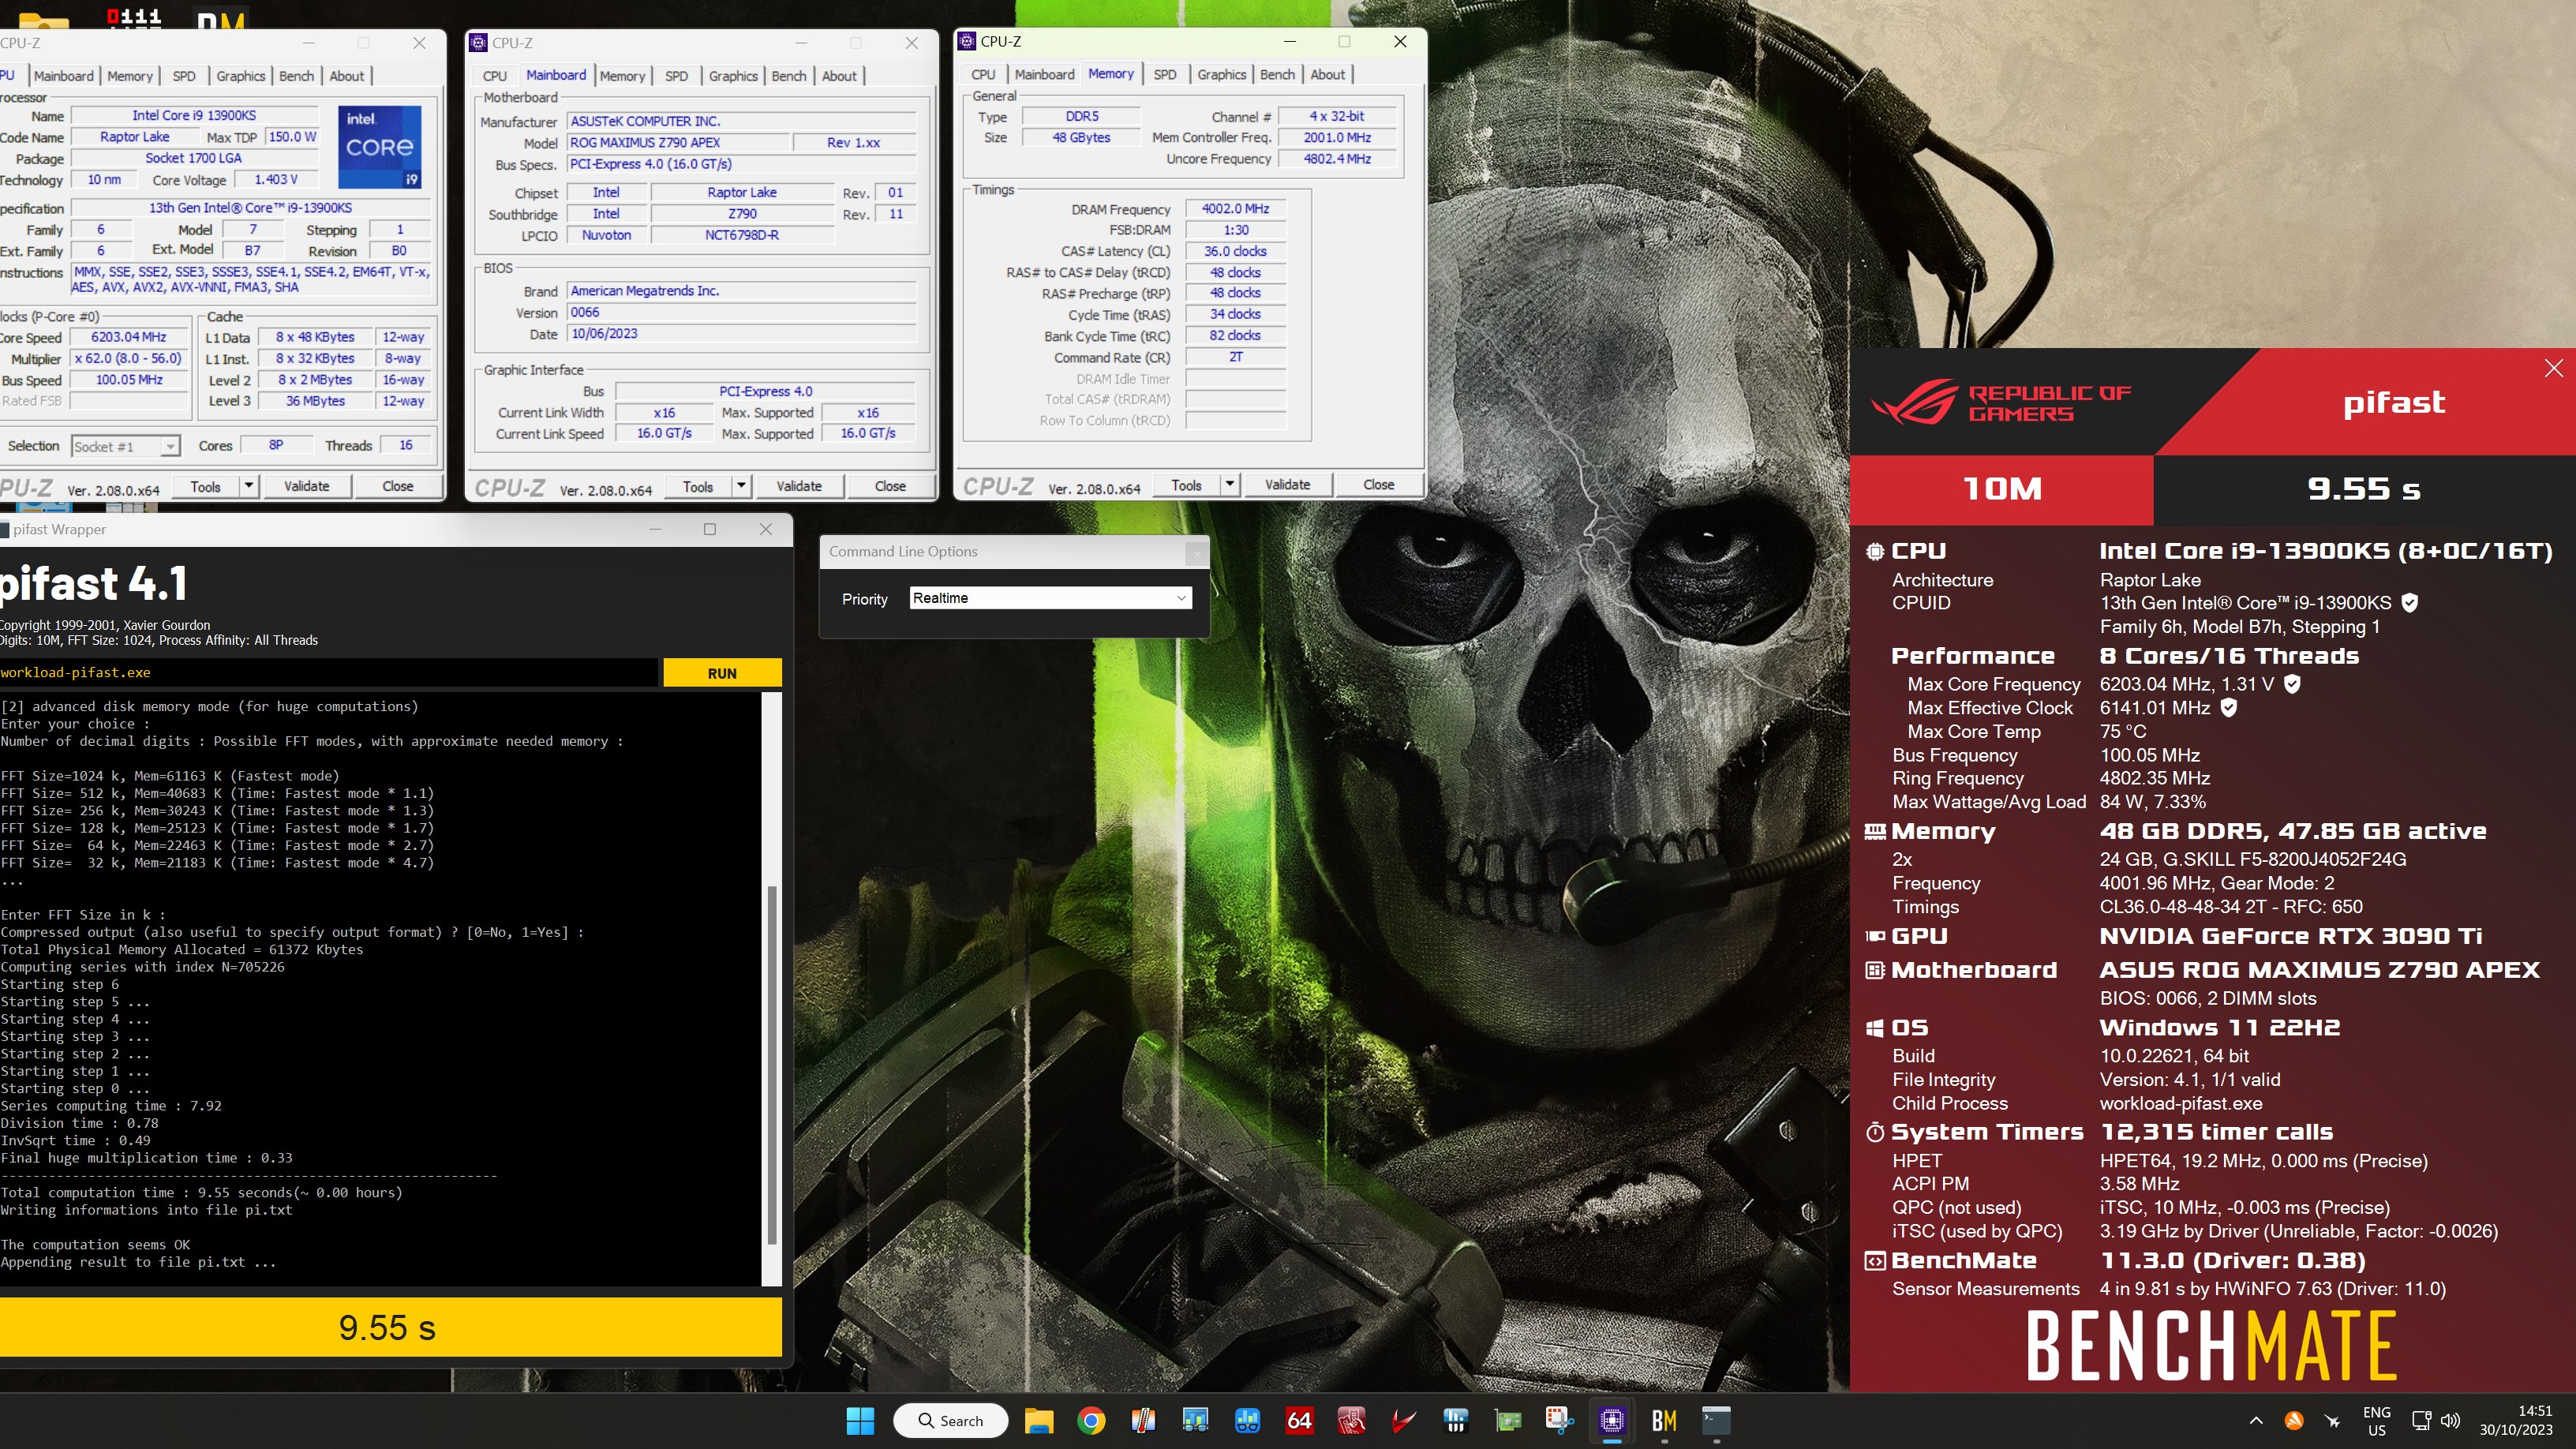Expand Tools dropdown arrow in CPU tab CPU-Z window
Image resolution: width=2576 pixels, height=1449 pixels.
coord(249,486)
